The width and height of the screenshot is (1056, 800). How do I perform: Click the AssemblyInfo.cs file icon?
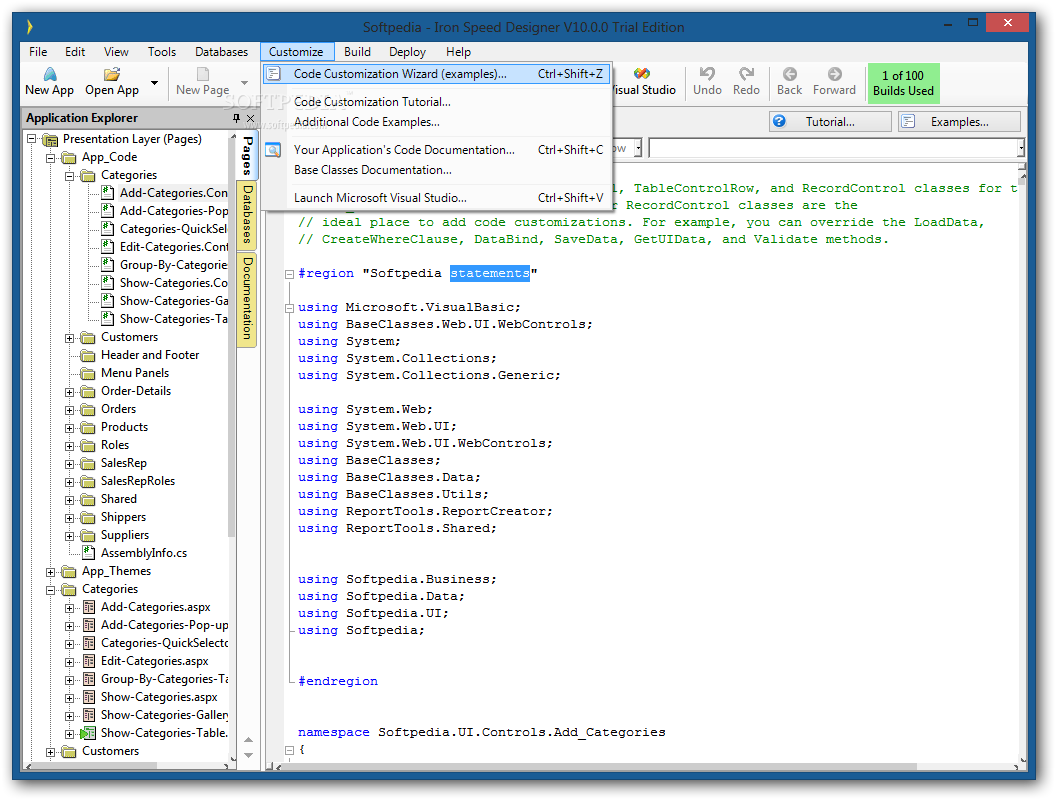[88, 552]
